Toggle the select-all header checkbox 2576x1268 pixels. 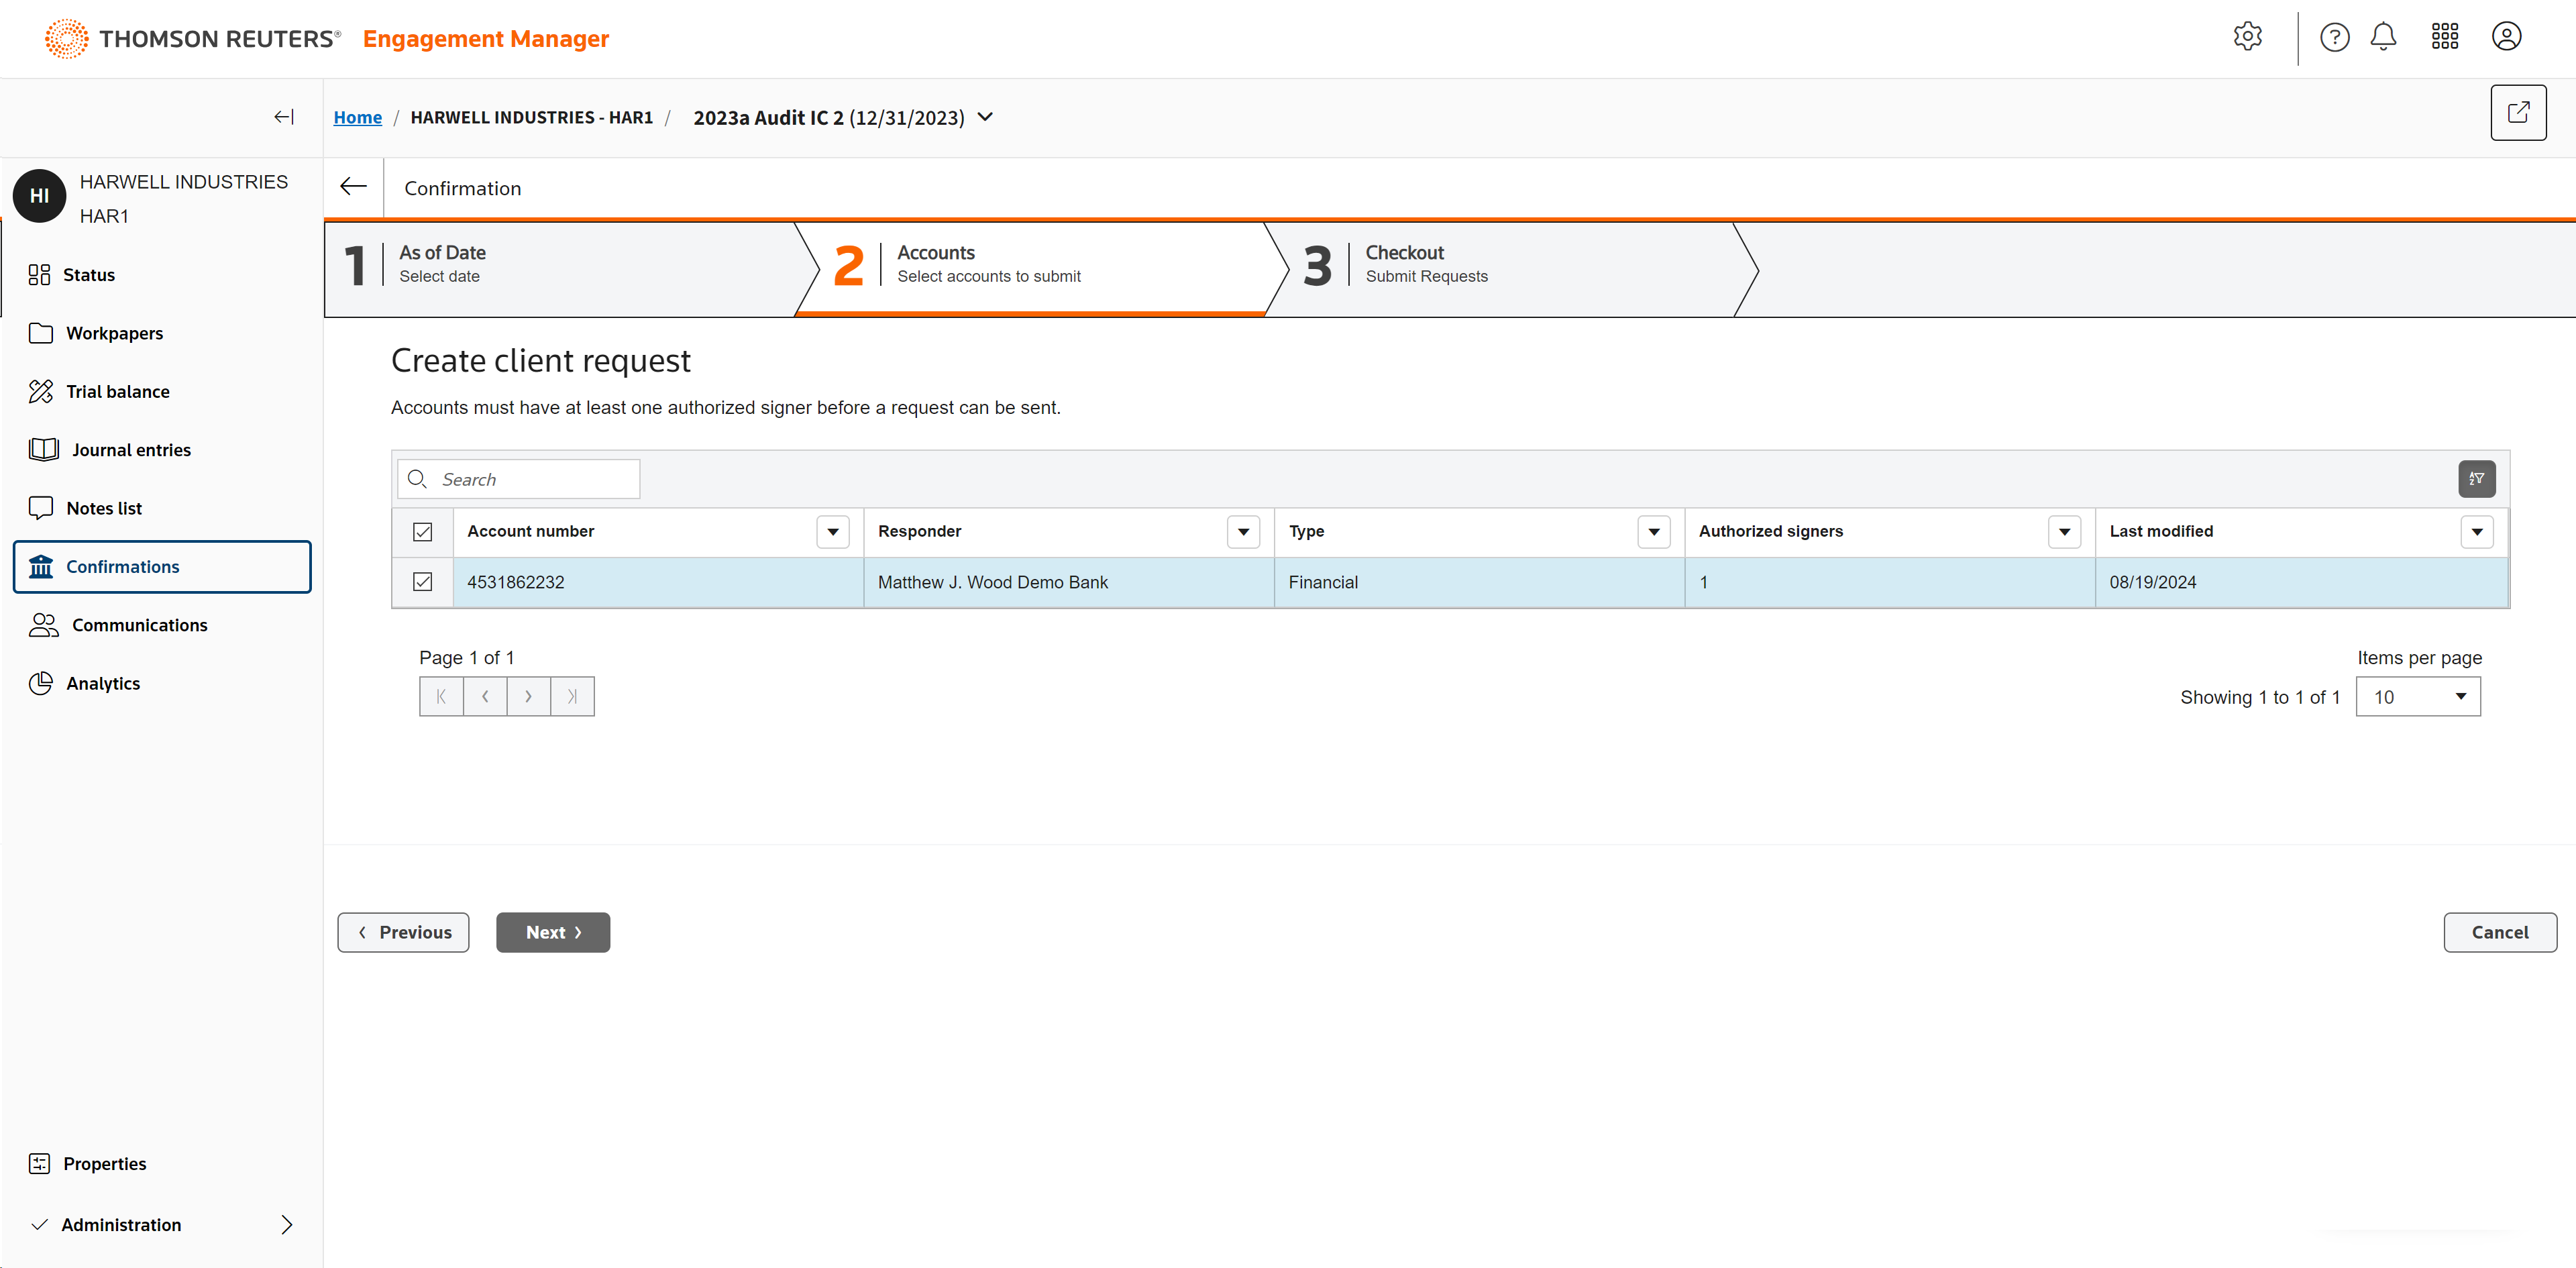422,532
